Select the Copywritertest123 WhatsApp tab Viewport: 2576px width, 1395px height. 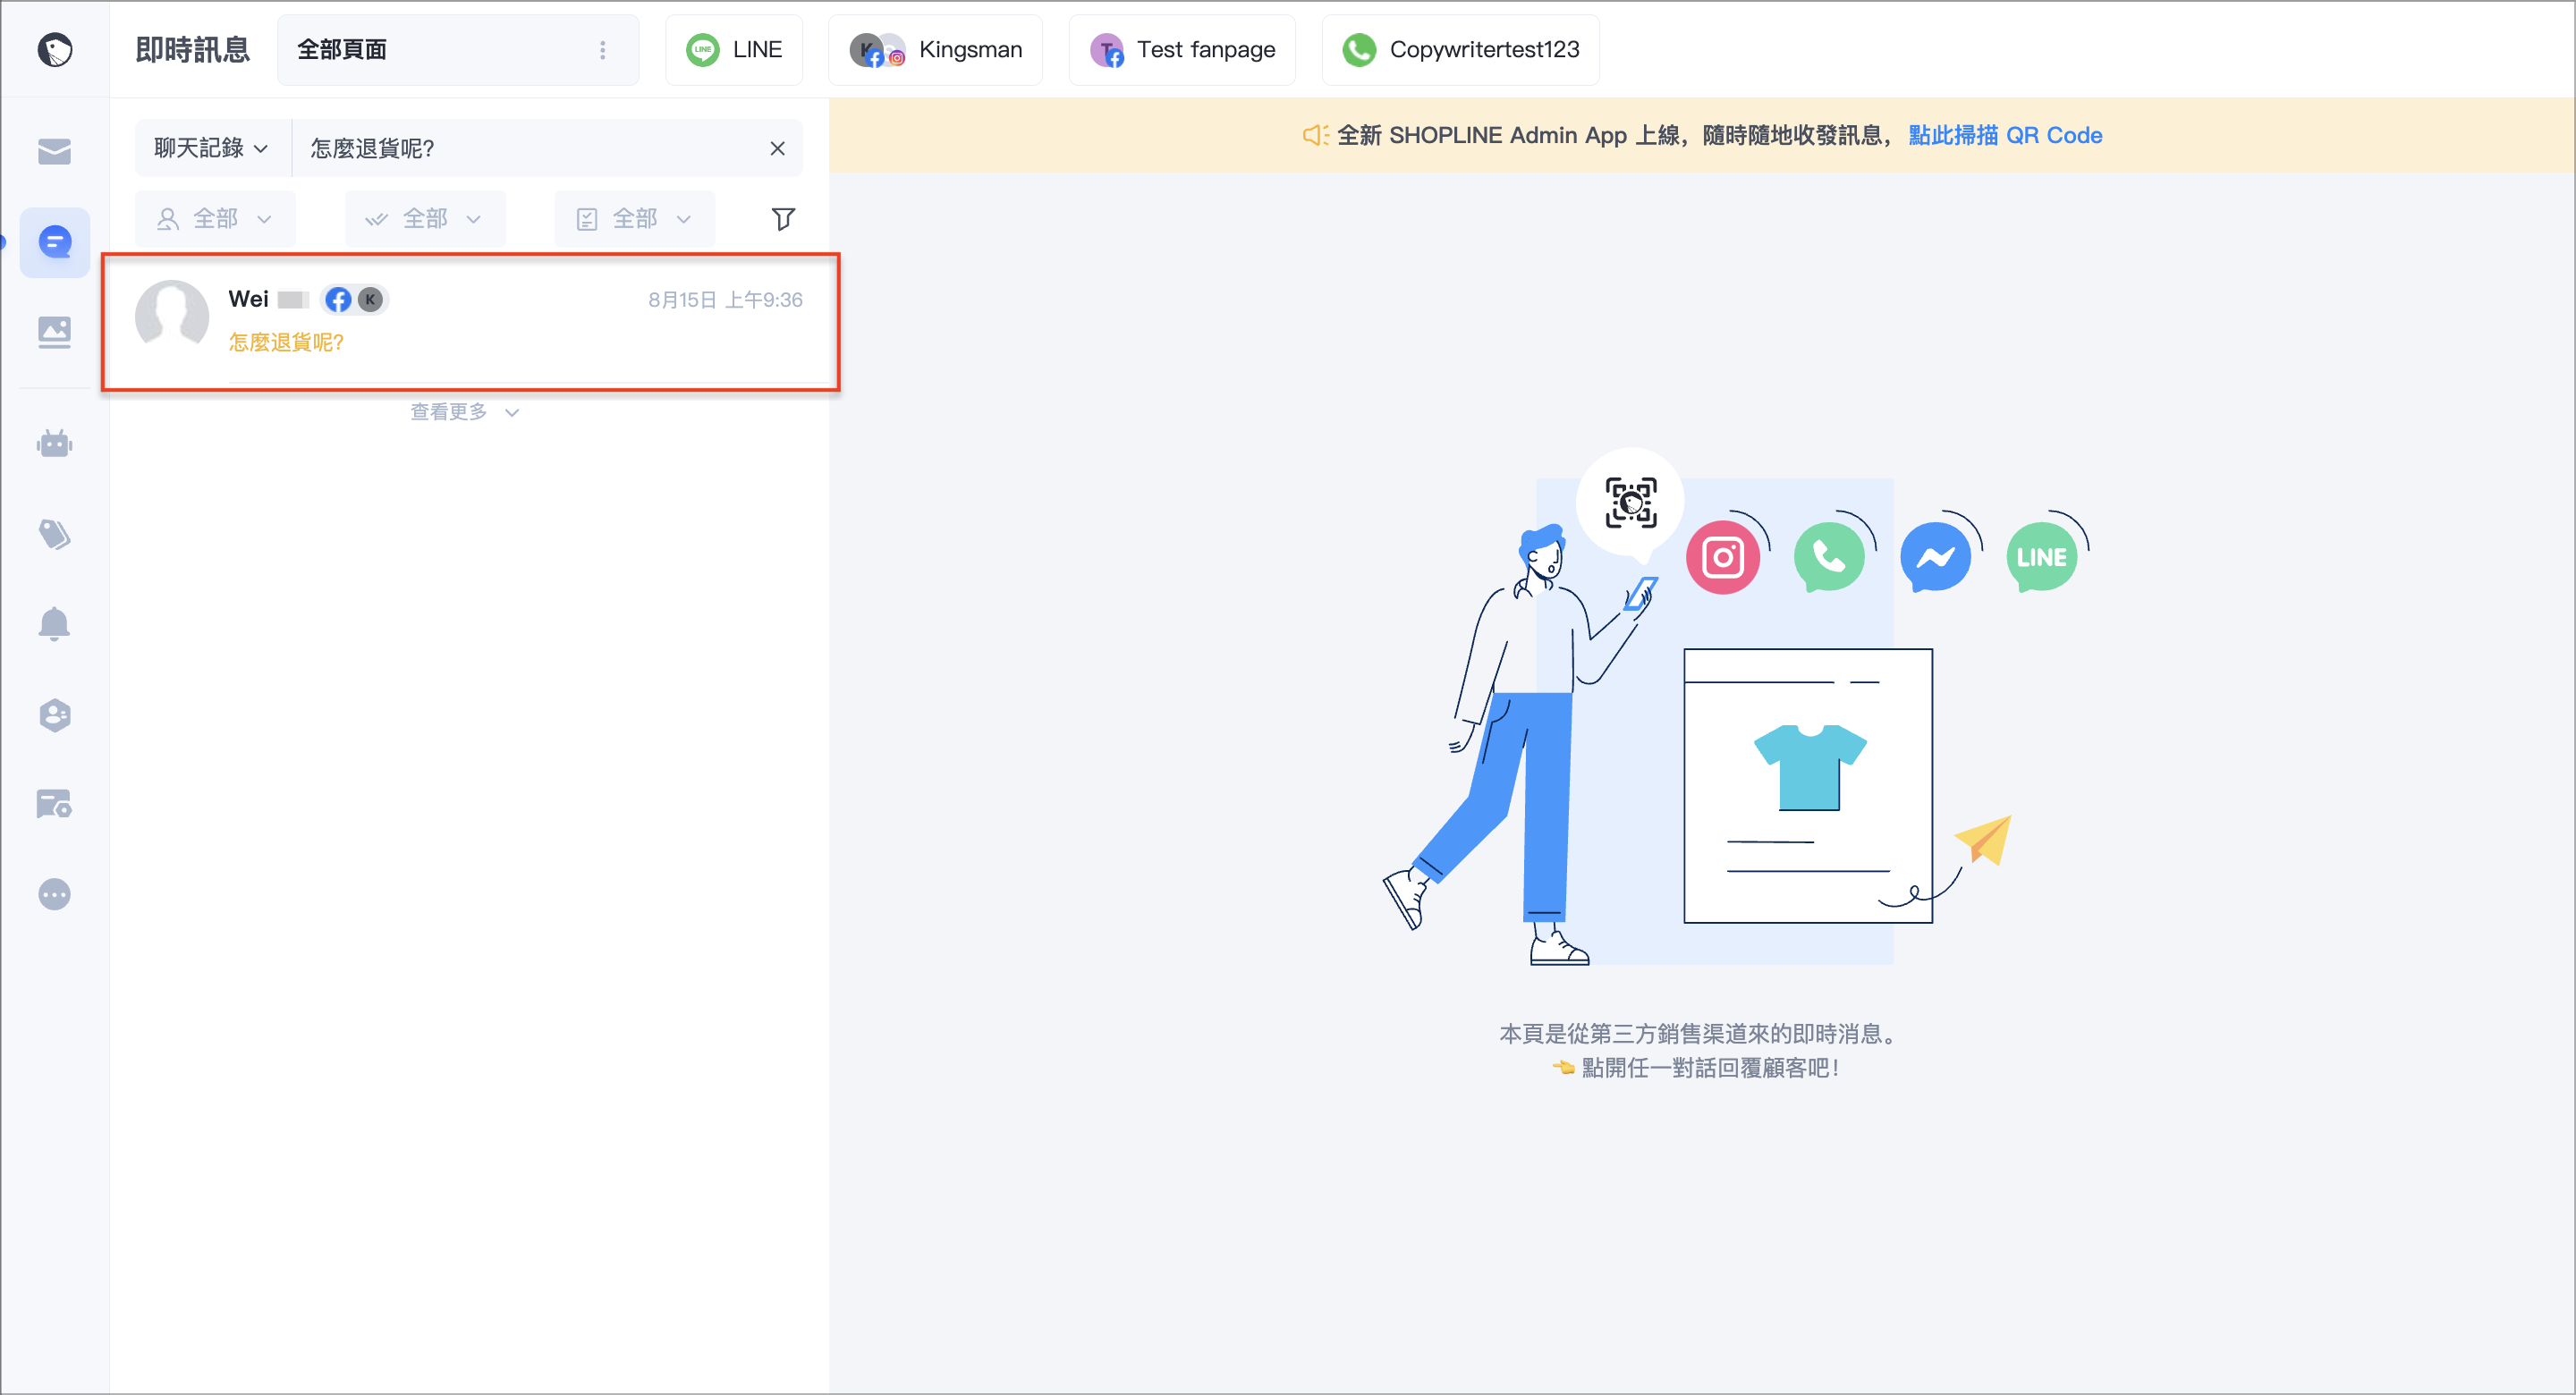tap(1460, 50)
